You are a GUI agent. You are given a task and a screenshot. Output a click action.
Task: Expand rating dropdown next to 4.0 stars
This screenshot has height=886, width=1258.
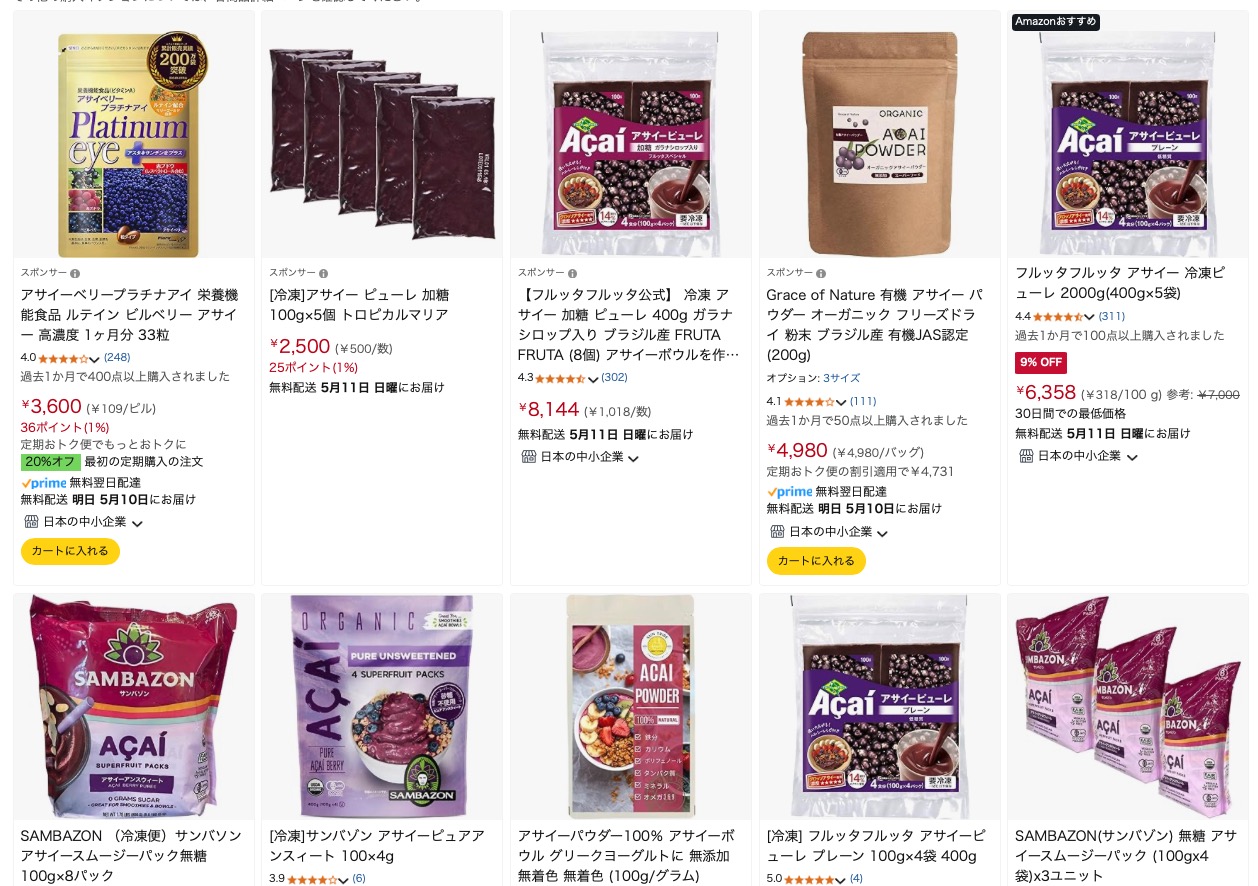pyautogui.click(x=95, y=358)
